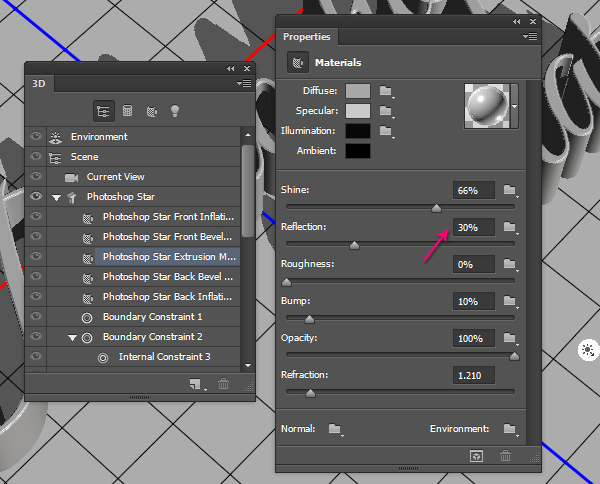The image size is (600, 484).
Task: Filter 3D panel by materials
Action: tap(151, 111)
